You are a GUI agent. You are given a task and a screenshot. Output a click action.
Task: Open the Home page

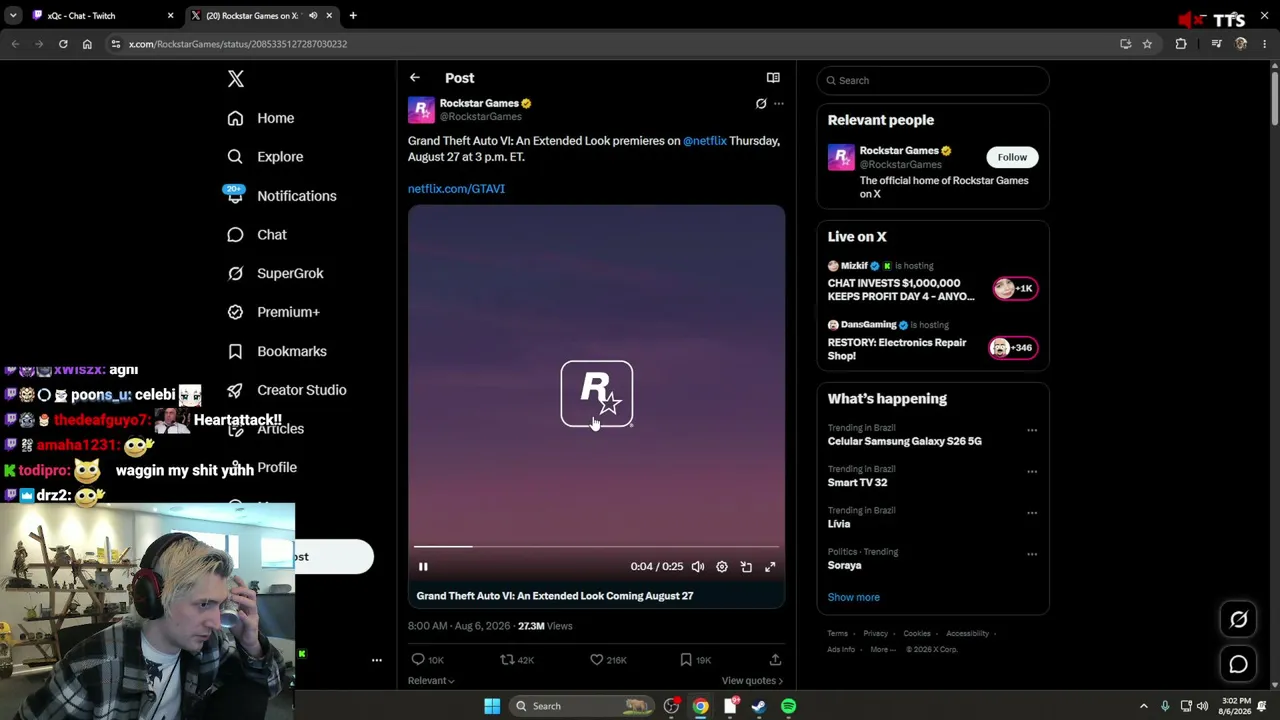click(x=260, y=118)
